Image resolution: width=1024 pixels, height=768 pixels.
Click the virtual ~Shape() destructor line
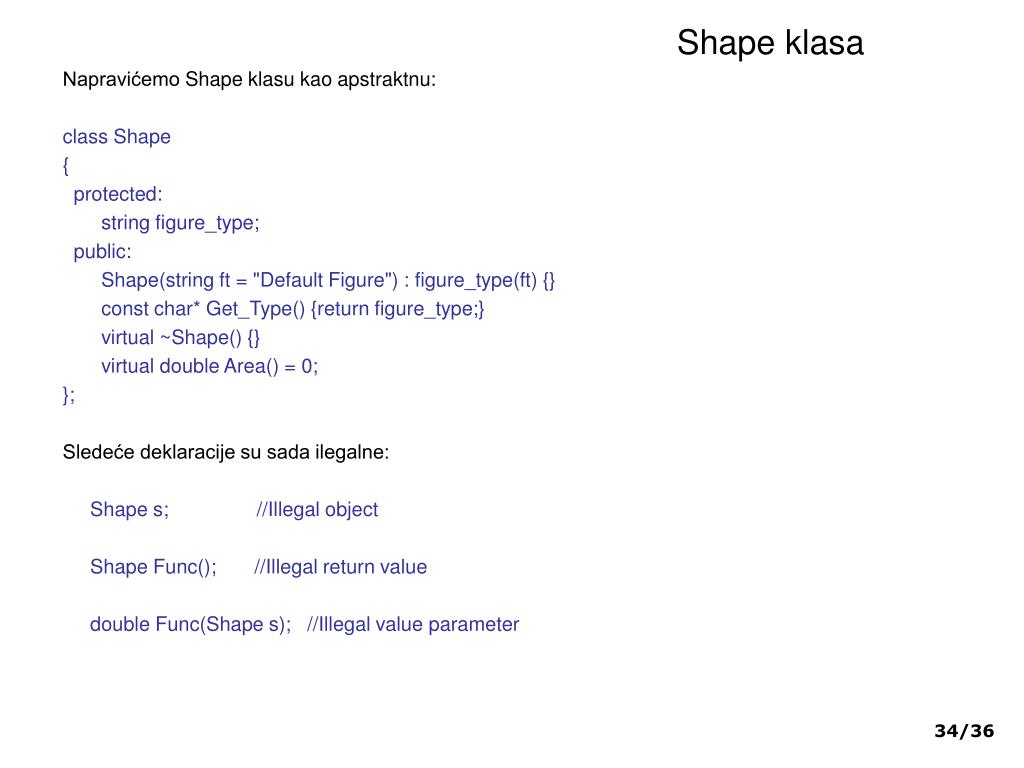tap(180, 338)
